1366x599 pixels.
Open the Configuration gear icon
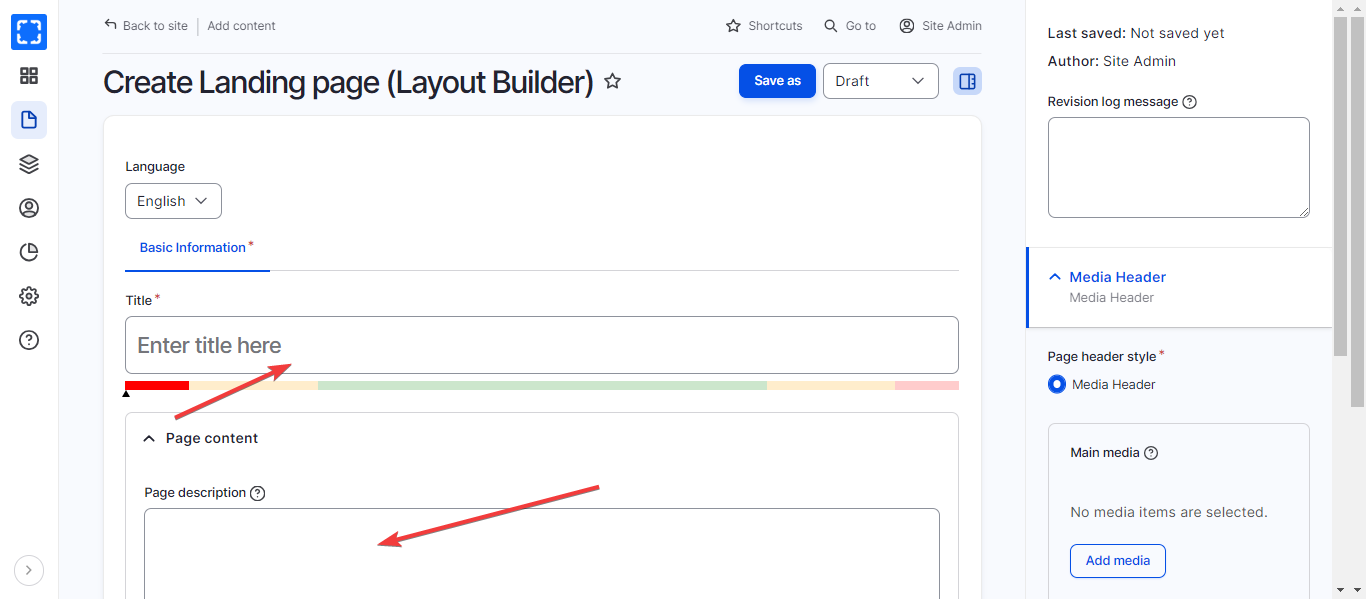point(29,296)
